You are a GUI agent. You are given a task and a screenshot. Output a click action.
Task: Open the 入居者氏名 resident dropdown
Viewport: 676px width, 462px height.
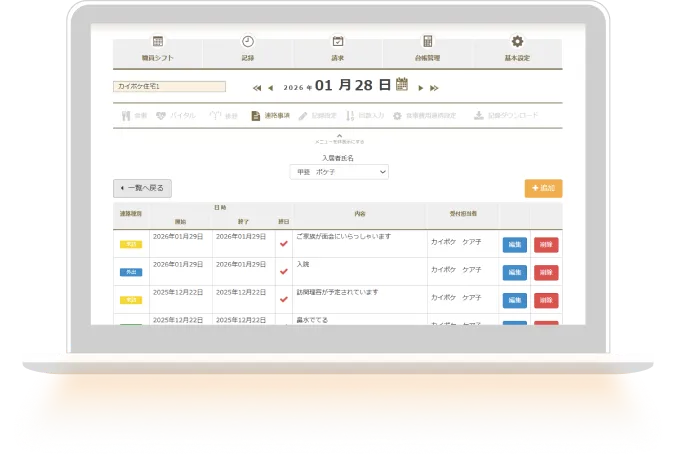point(339,172)
